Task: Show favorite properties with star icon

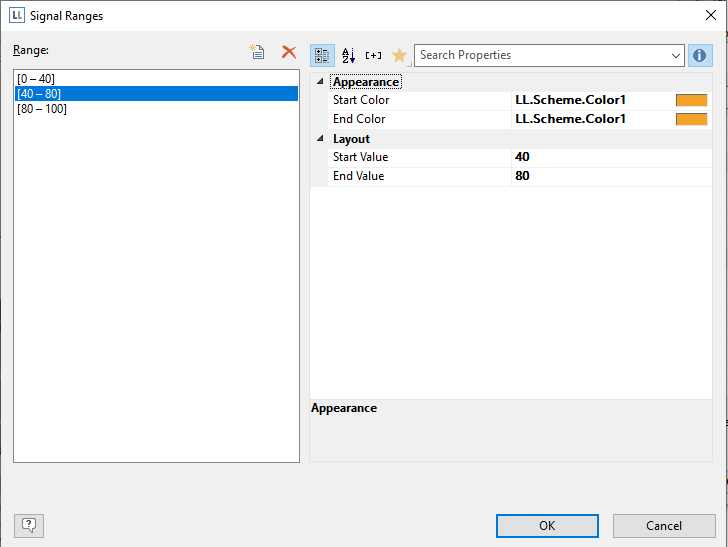Action: (x=399, y=56)
